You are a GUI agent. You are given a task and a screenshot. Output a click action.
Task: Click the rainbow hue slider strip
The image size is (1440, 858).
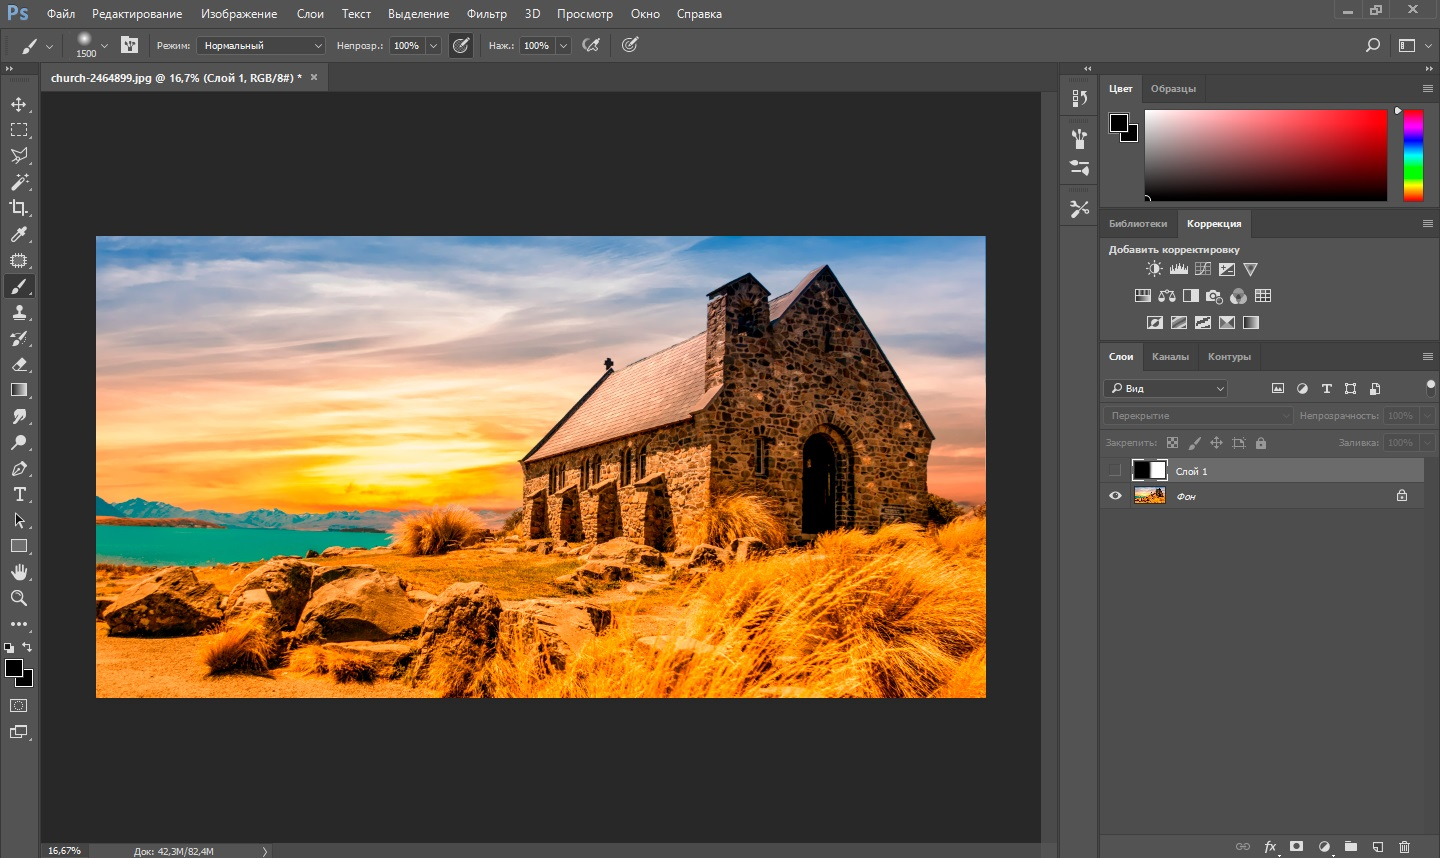1413,155
